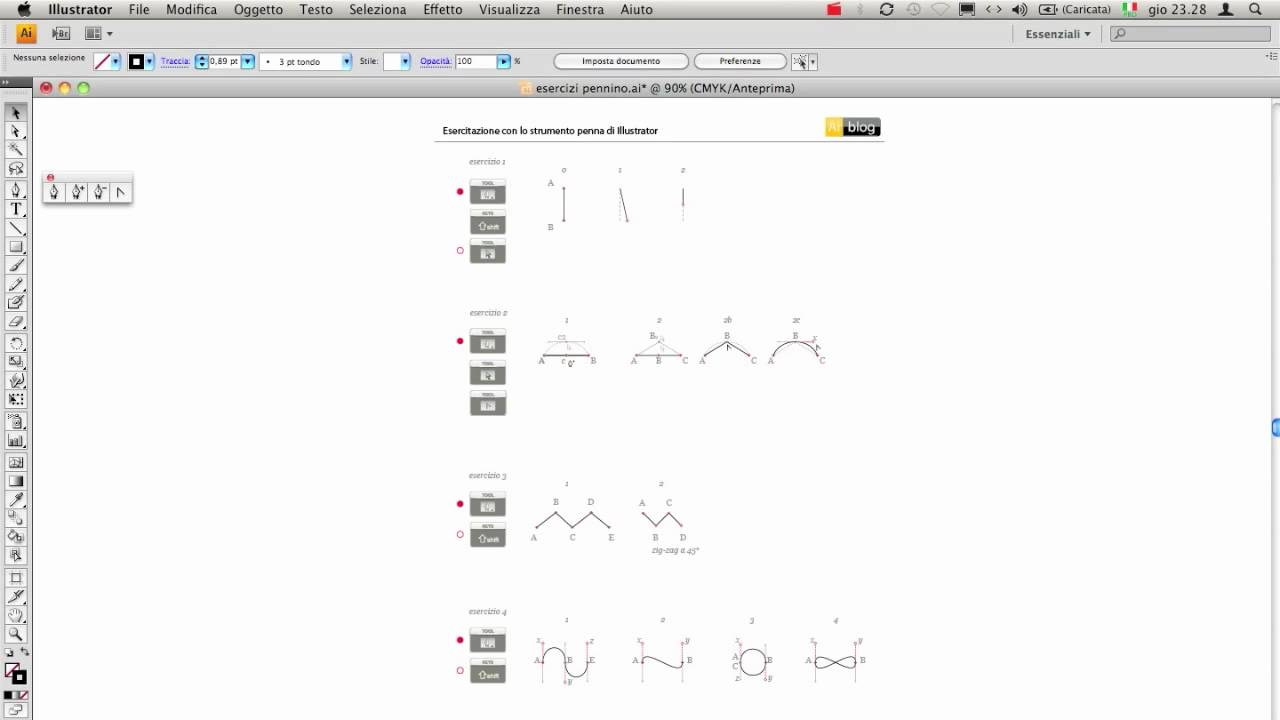Click the vertical scrollbar handle at right edge
The height and width of the screenshot is (720, 1280).
[x=1276, y=427]
